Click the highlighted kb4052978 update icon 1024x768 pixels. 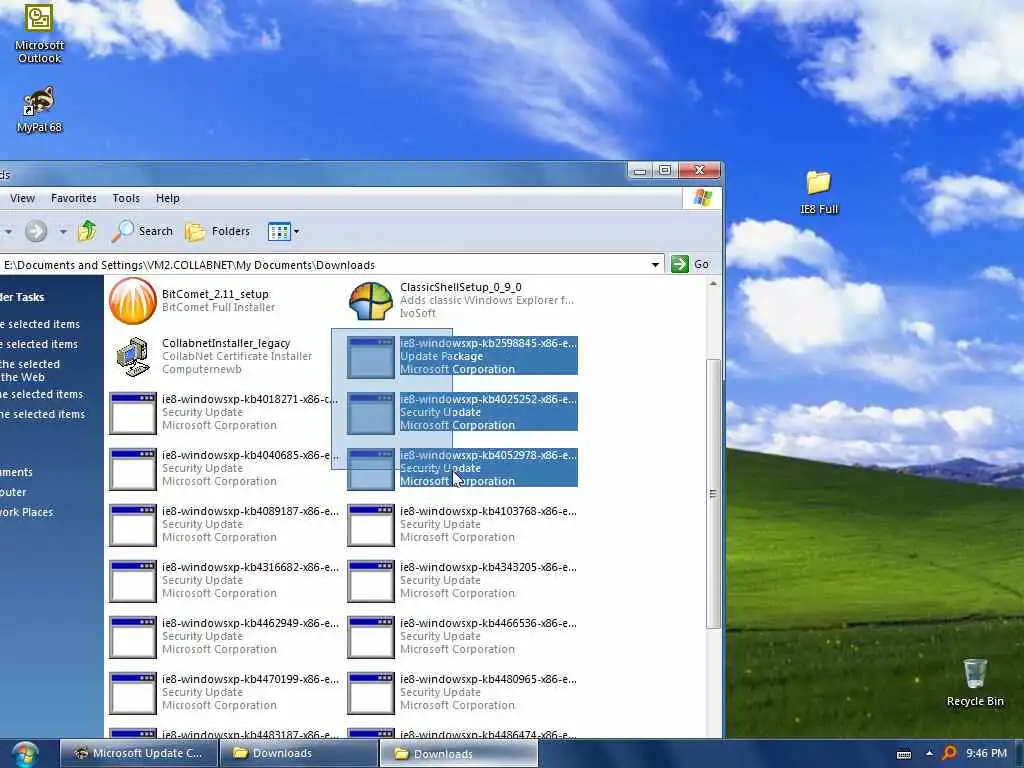[x=371, y=469]
